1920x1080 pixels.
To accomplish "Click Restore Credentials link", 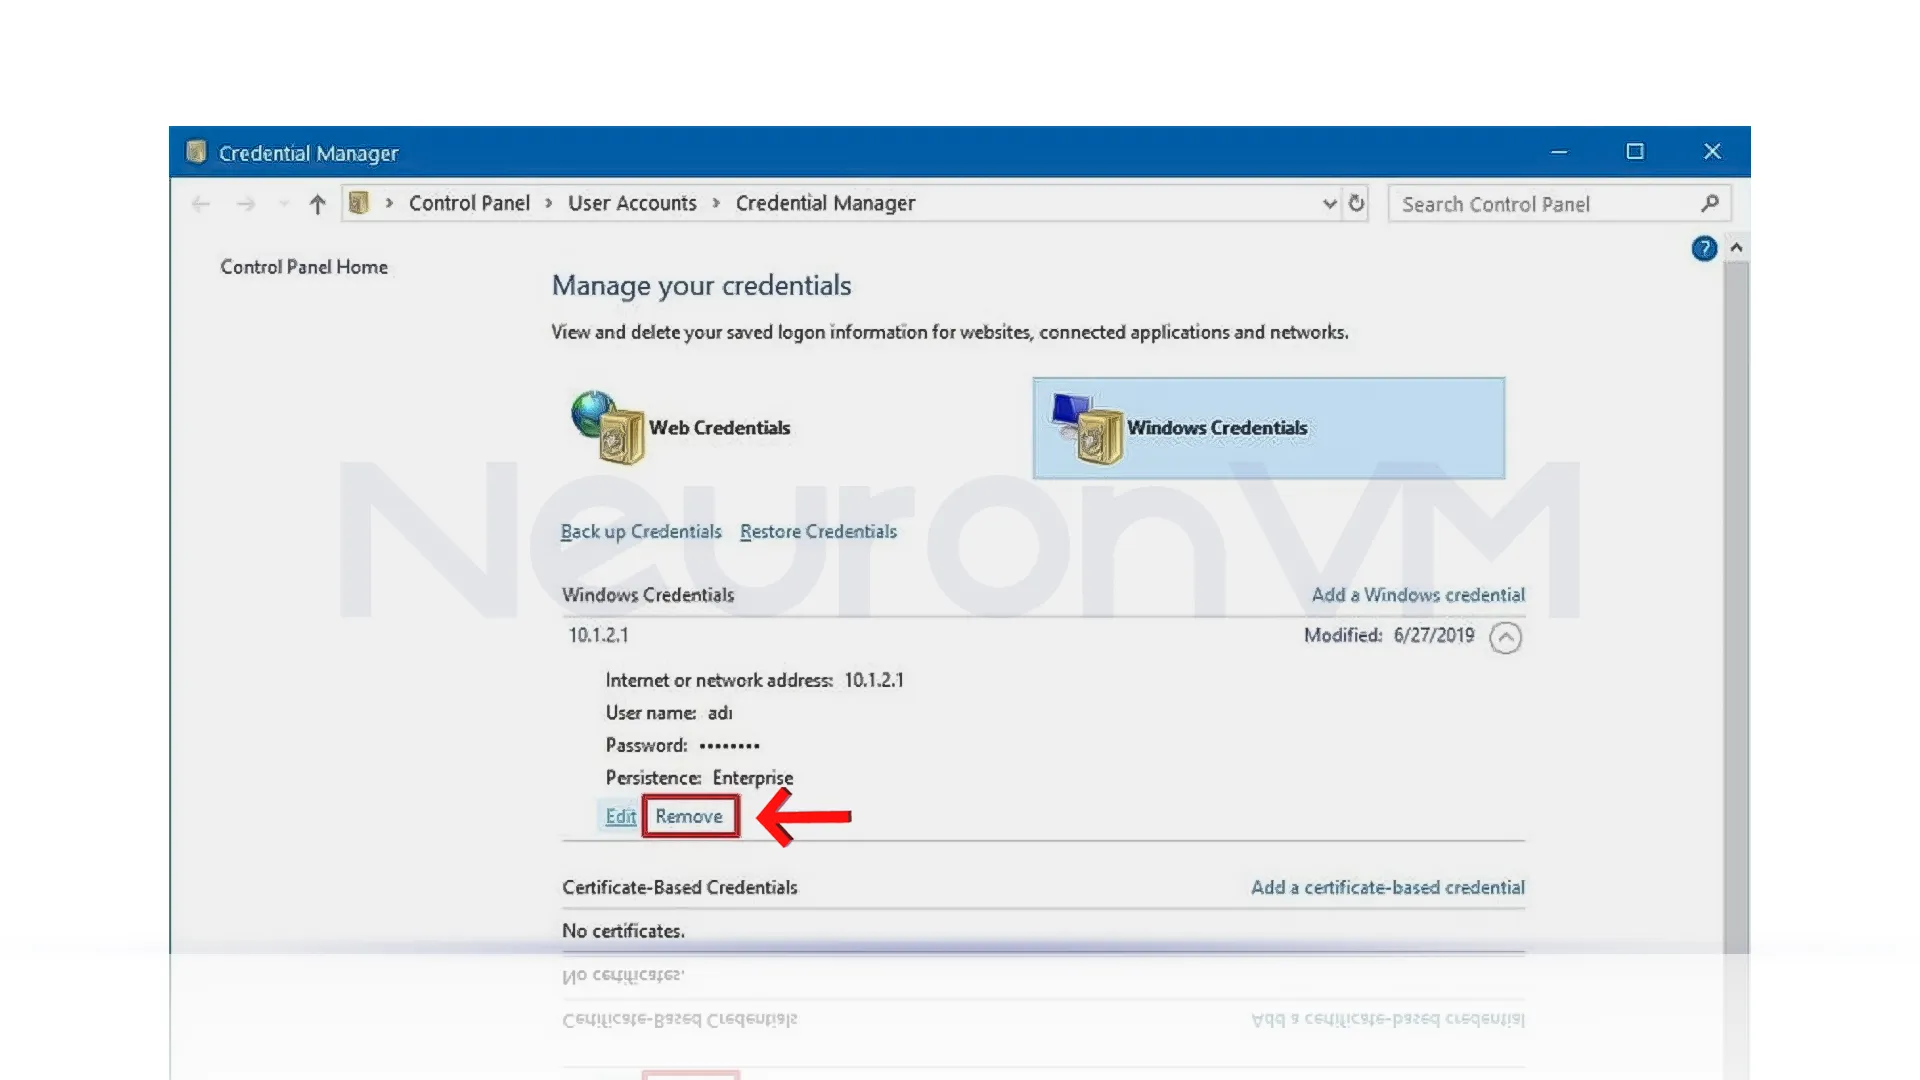I will tap(818, 531).
